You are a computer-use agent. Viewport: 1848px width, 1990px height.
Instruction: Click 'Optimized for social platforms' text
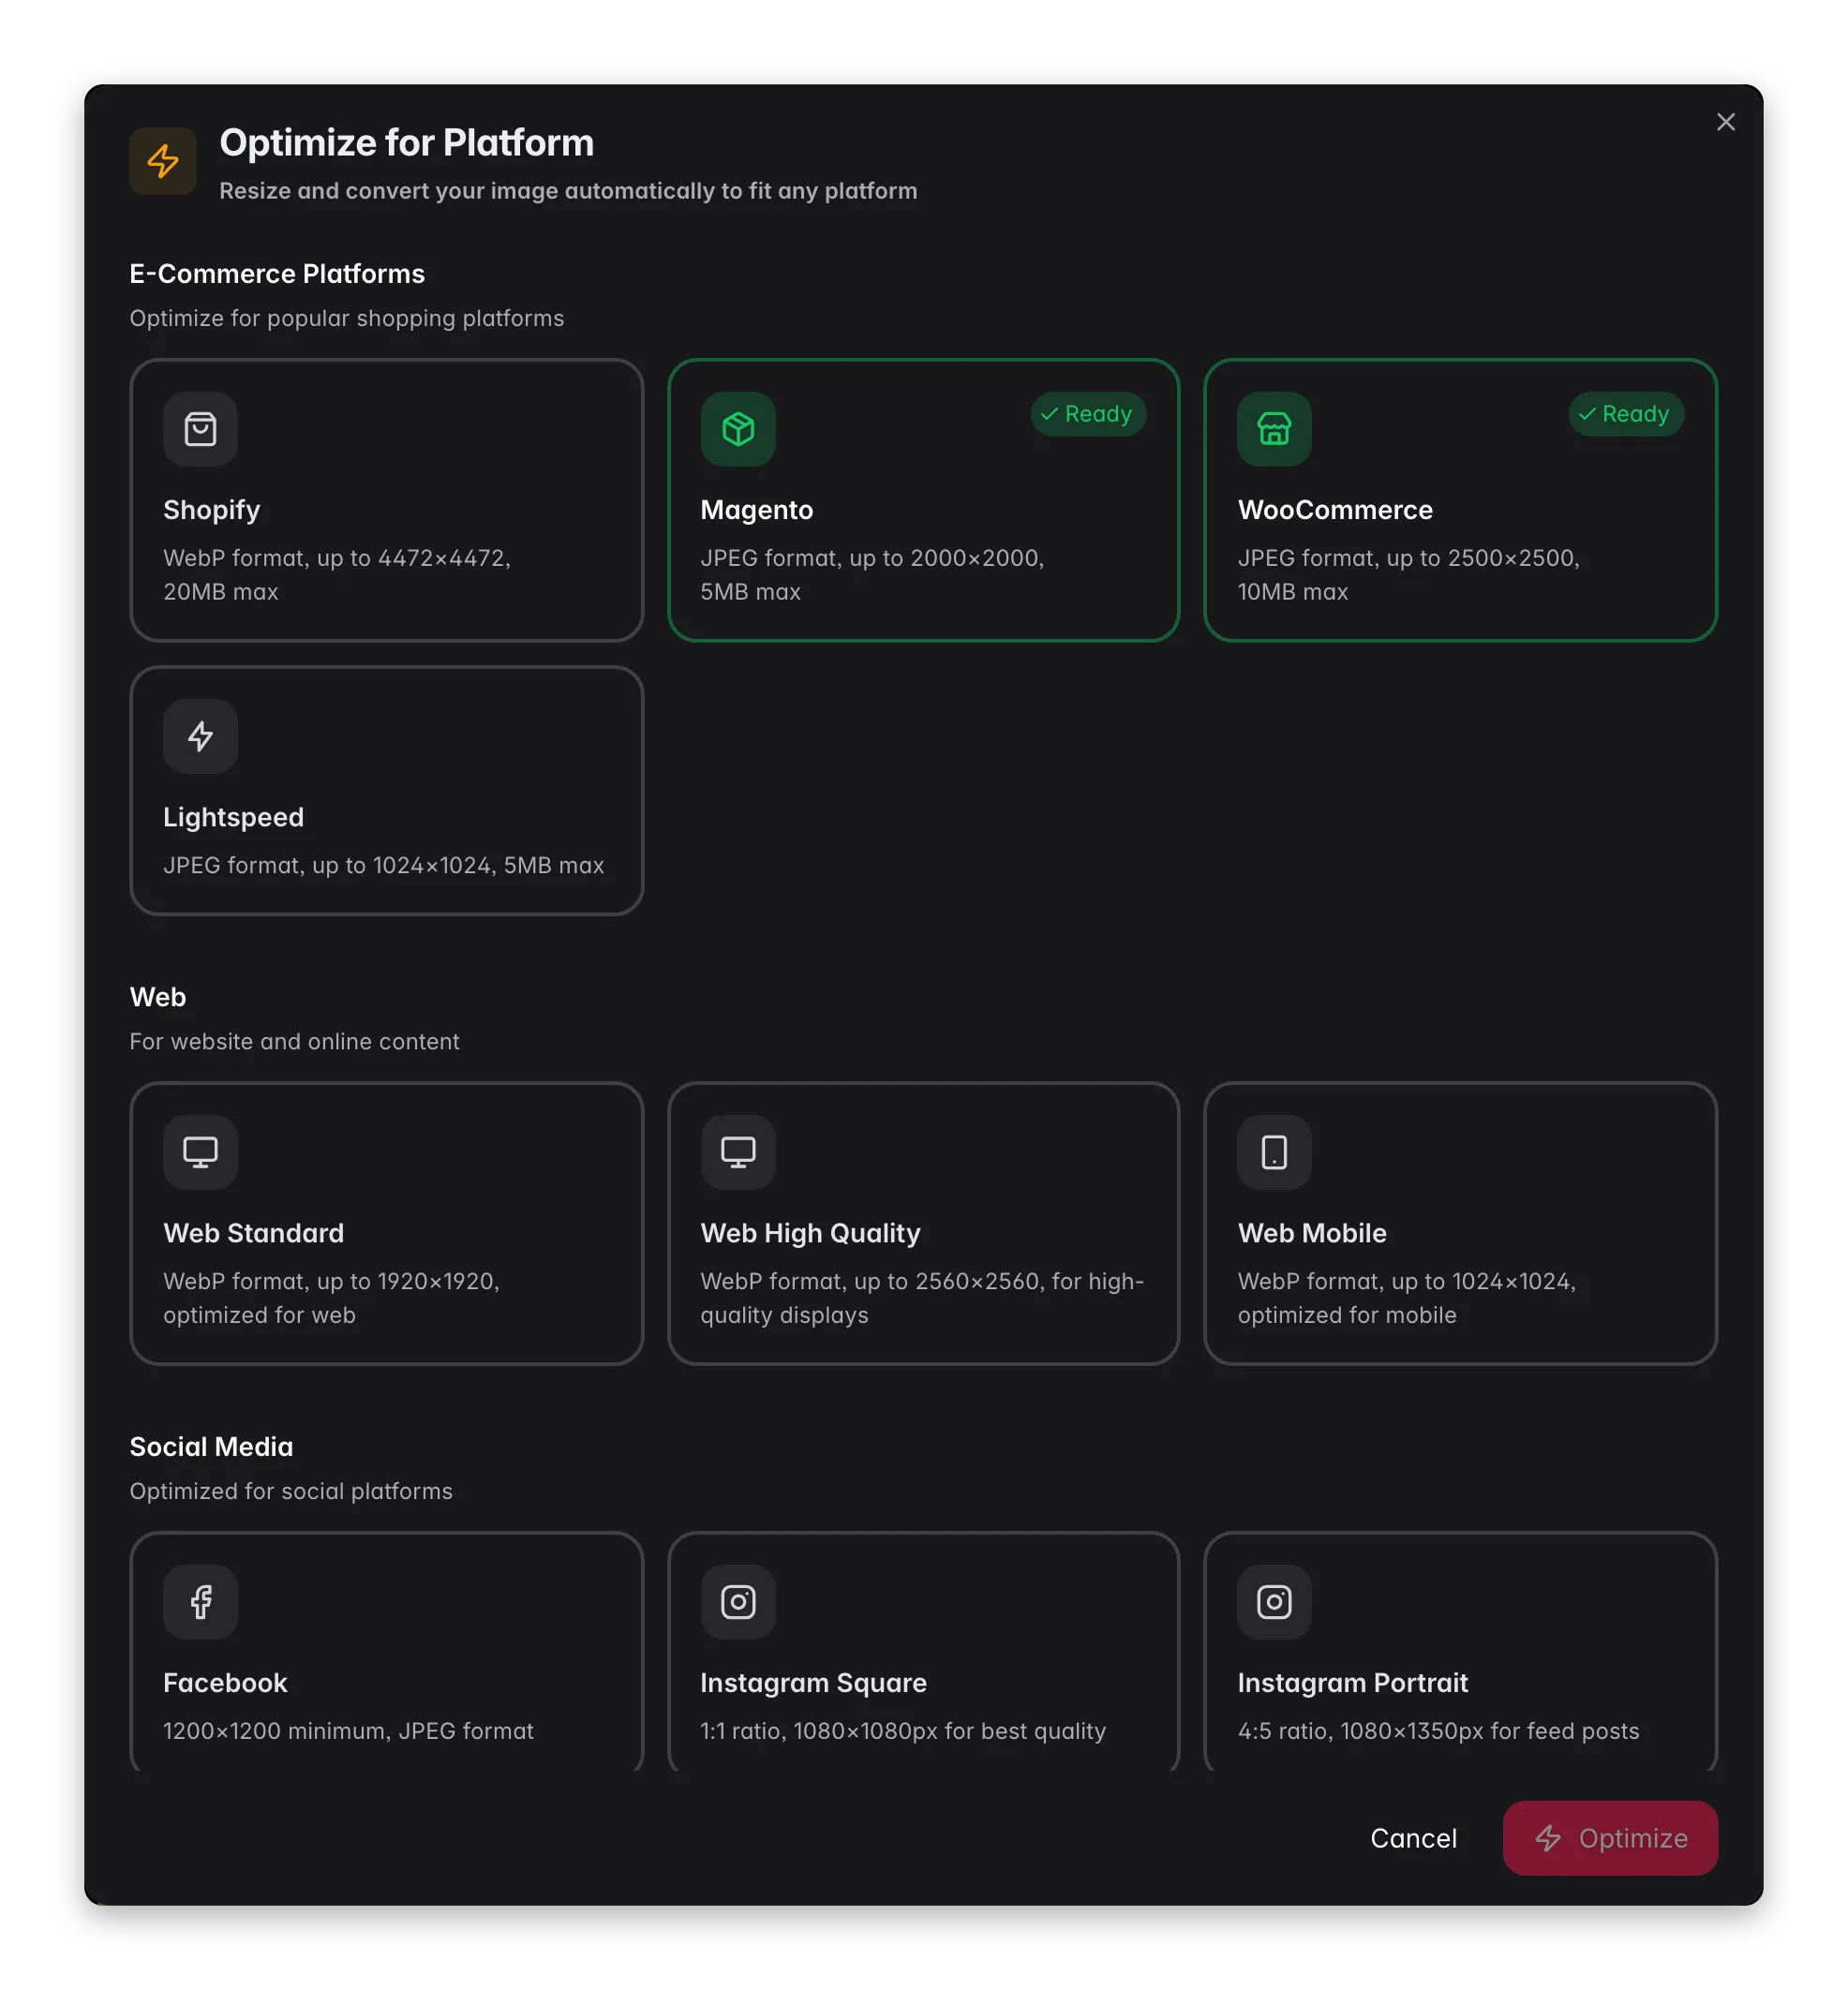point(291,1491)
